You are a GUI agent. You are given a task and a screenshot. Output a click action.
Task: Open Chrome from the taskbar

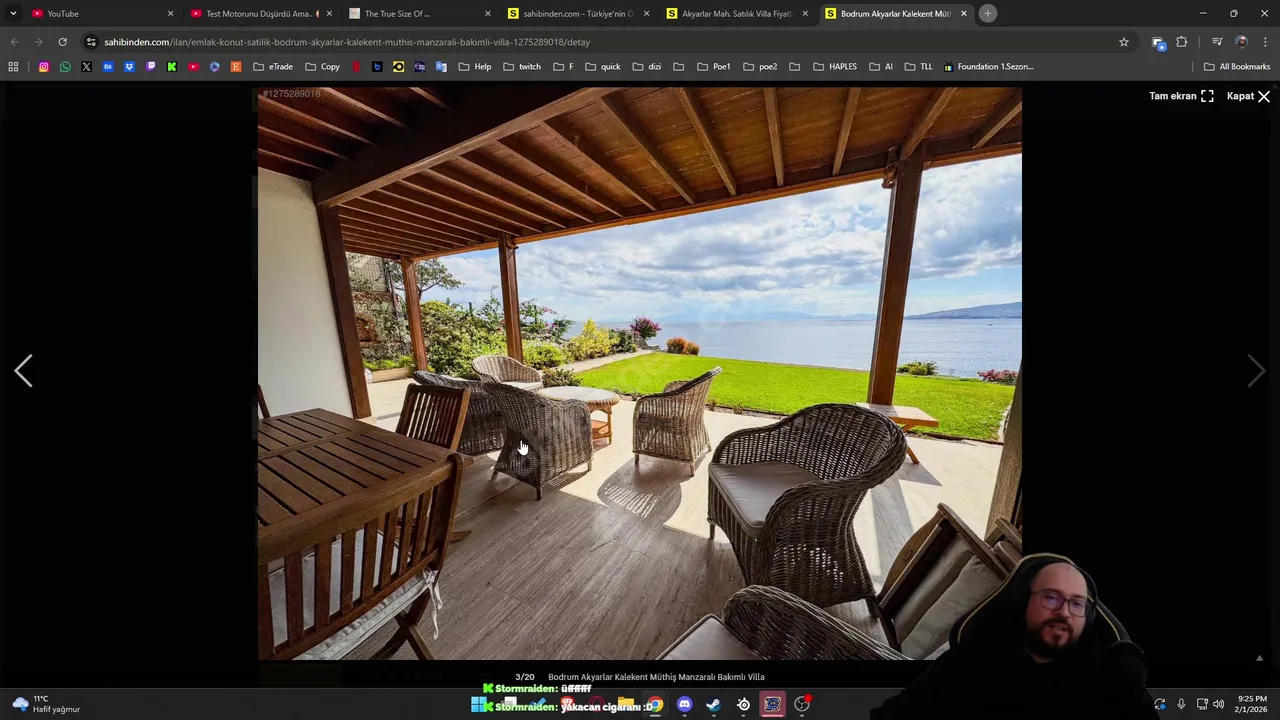(655, 704)
